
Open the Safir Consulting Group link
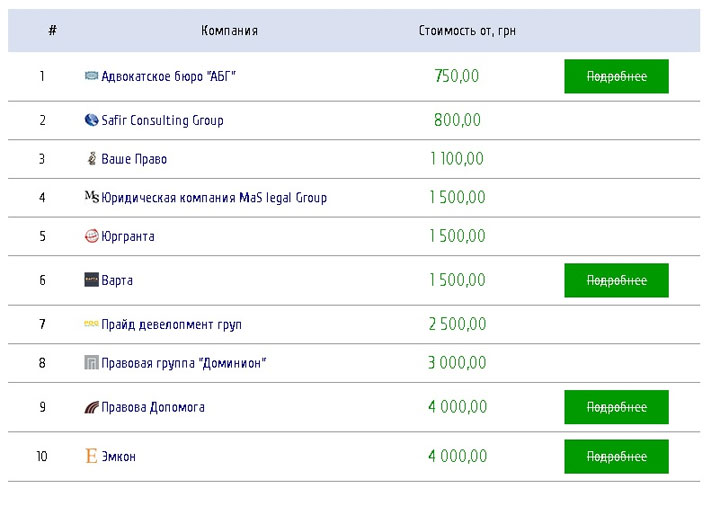(162, 120)
